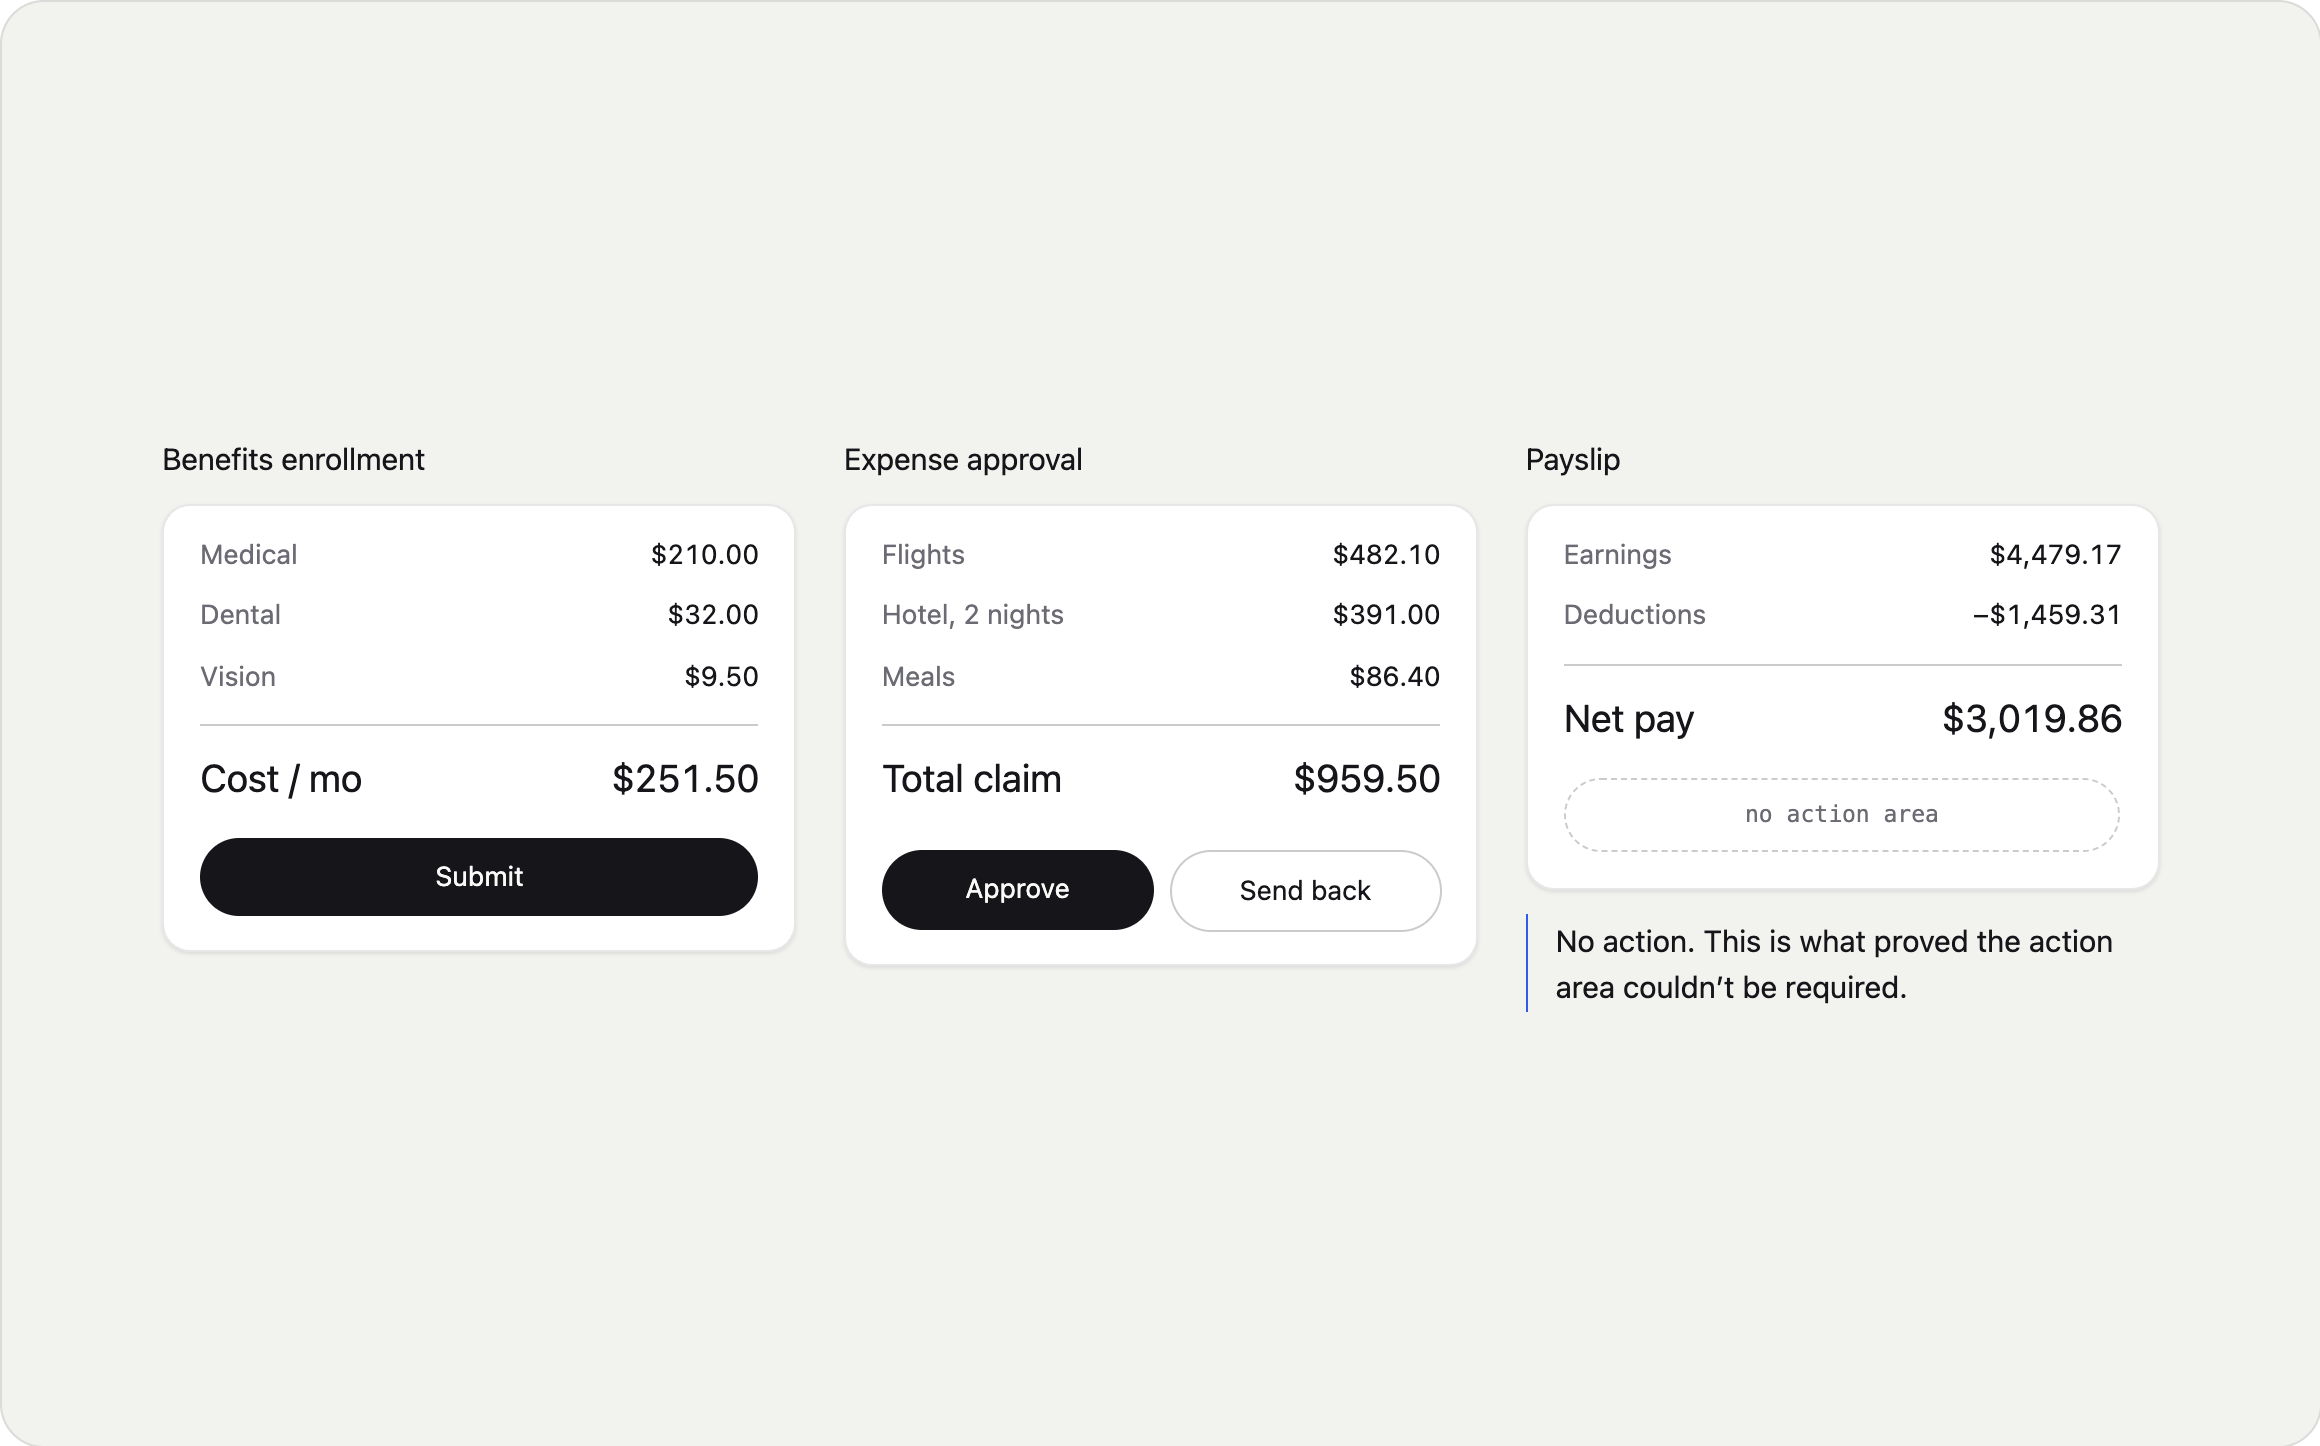Screen dimensions: 2320x1446
Task: Submit the benefits enrollment
Action: click(479, 877)
